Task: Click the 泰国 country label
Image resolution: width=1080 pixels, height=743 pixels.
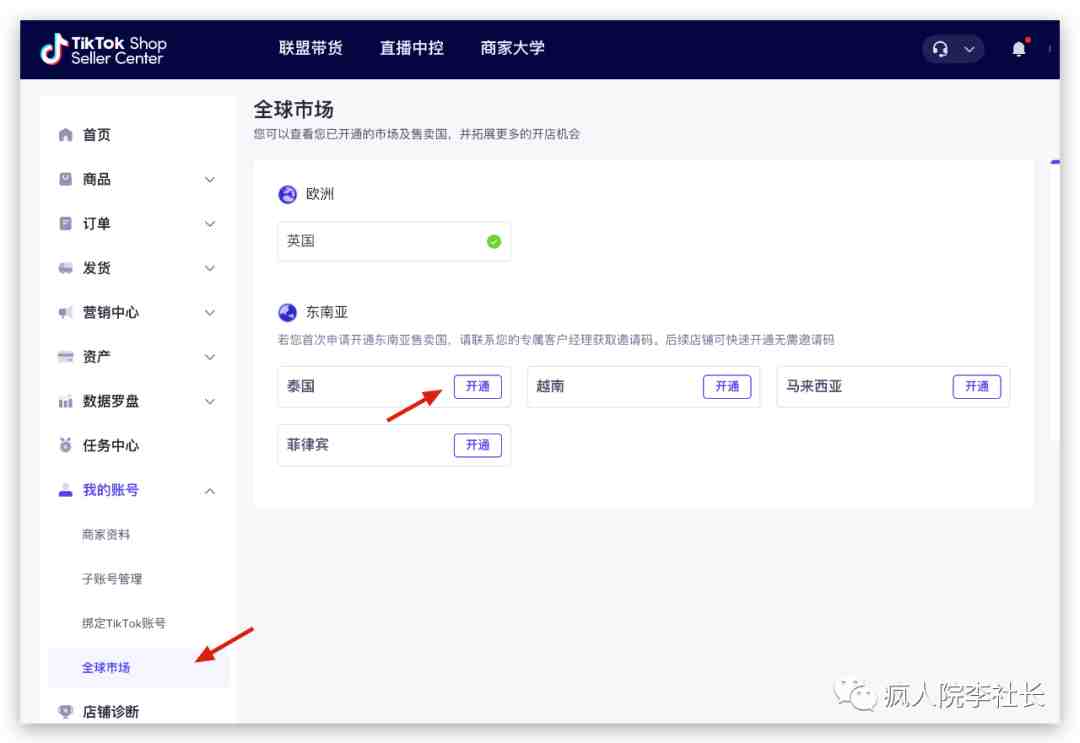Action: [x=301, y=386]
